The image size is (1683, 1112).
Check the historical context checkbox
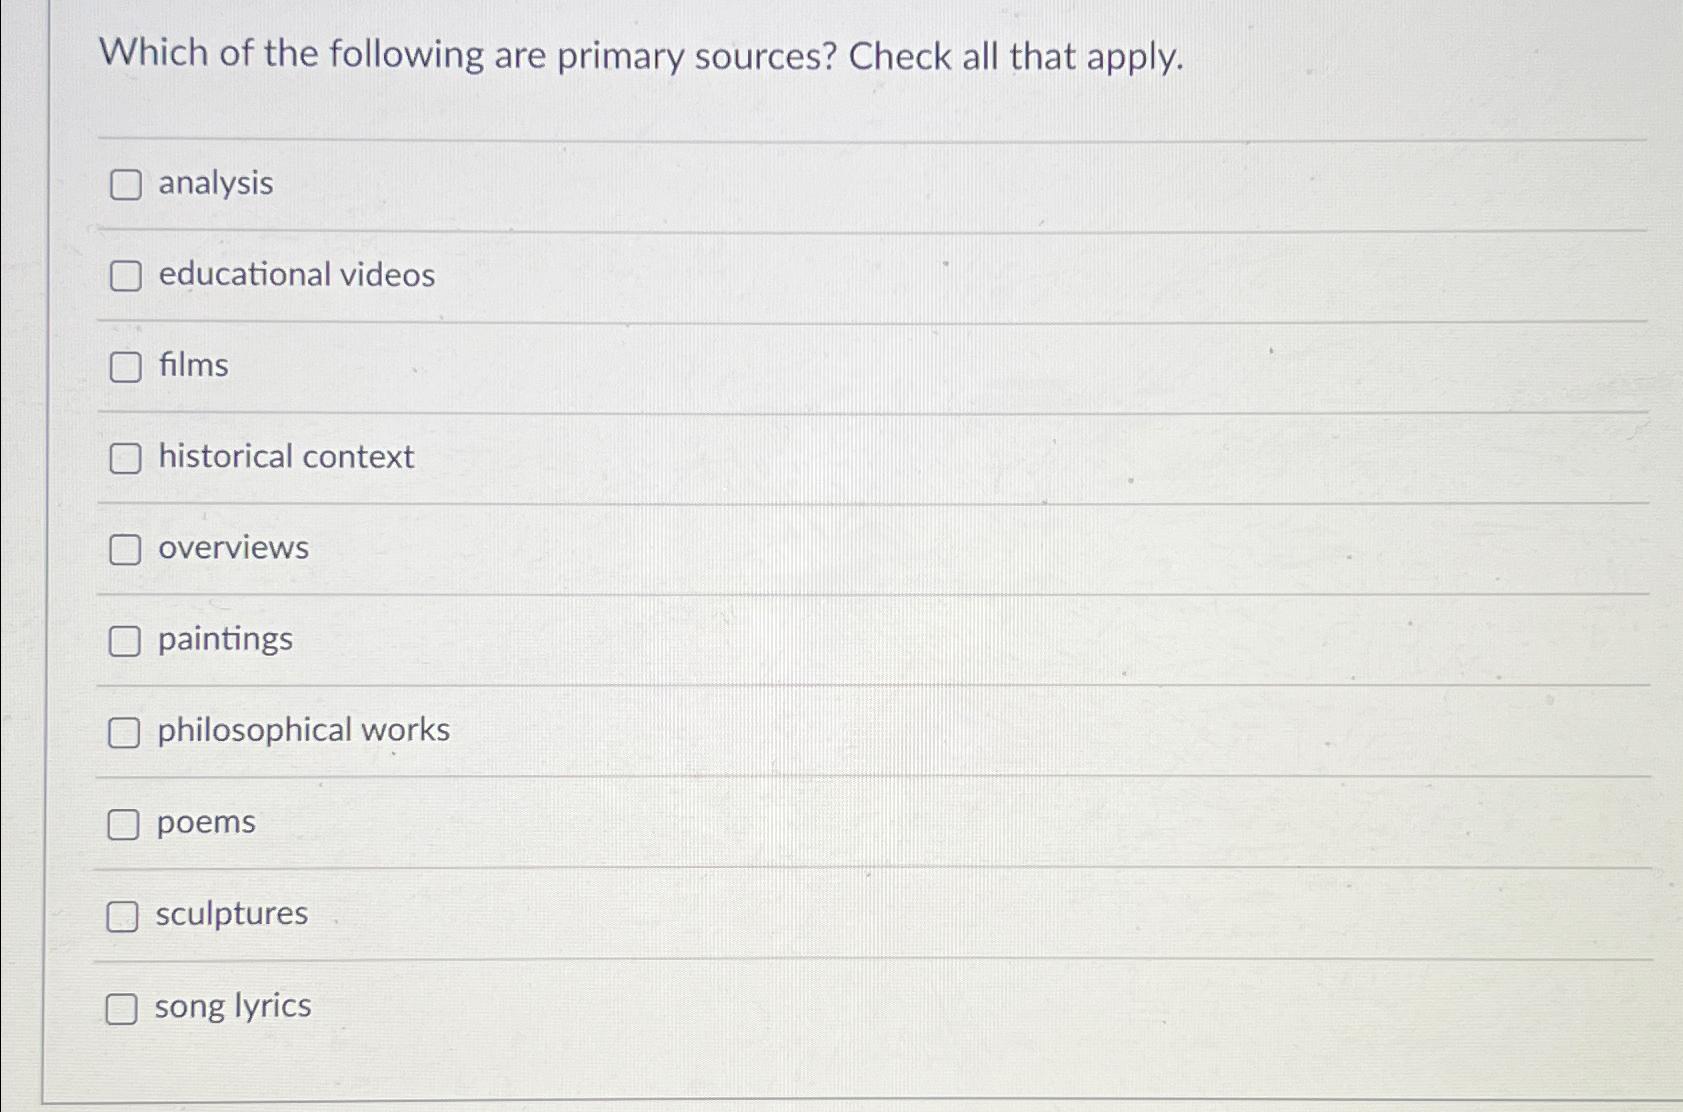point(126,459)
